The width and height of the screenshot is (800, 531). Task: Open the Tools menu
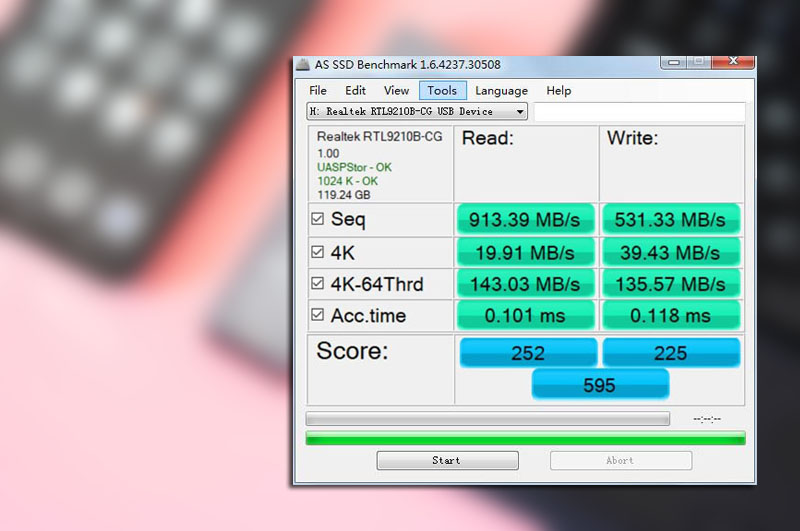point(442,91)
